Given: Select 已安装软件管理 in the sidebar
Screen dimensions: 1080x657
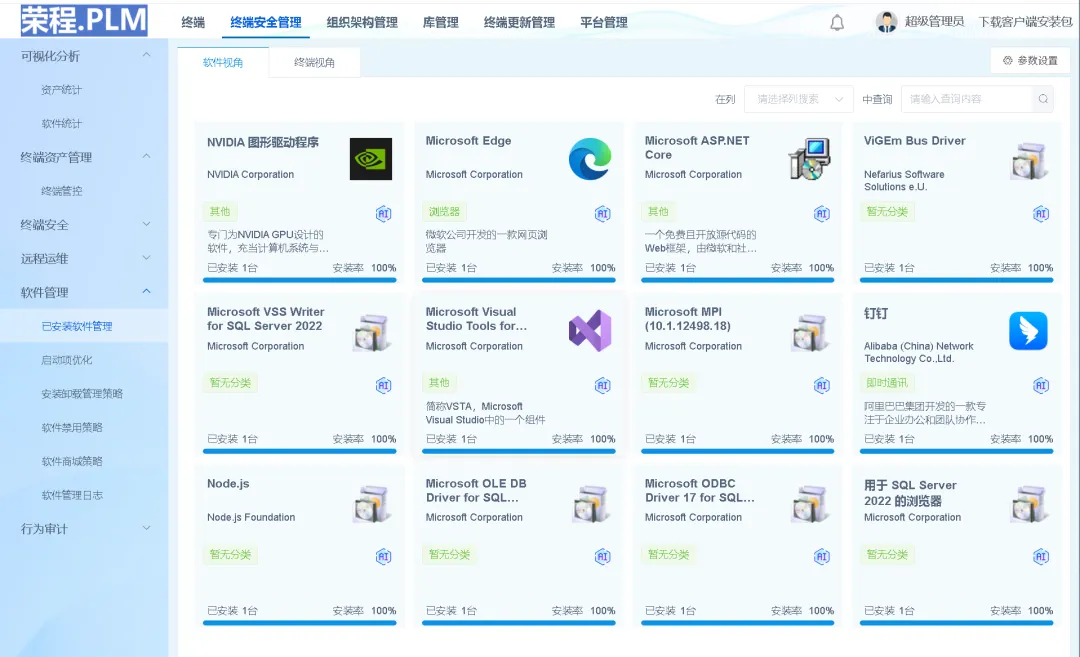Looking at the screenshot, I should point(76,326).
